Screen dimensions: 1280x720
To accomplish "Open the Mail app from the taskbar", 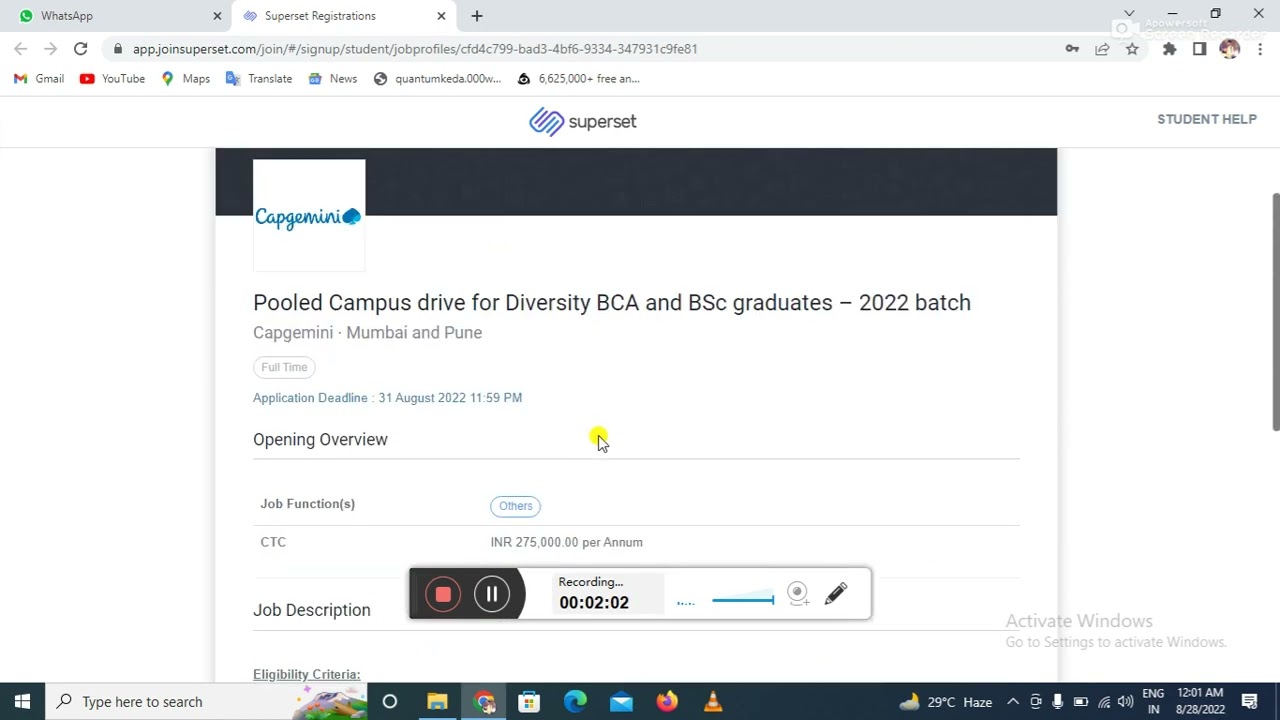I will tap(621, 702).
